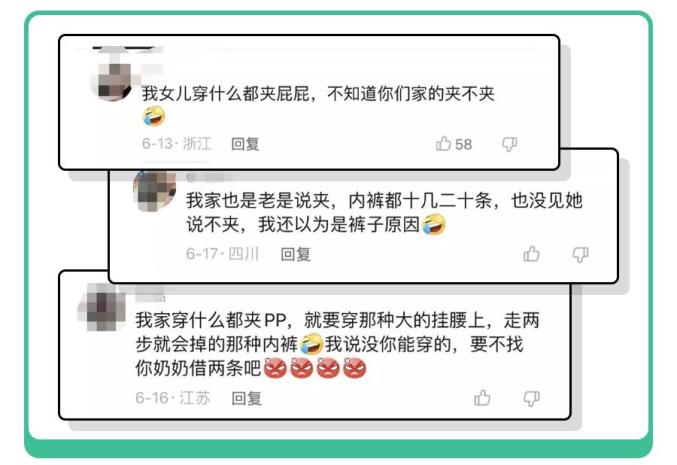The height and width of the screenshot is (465, 677).
Task: Click 回复 under the 浙江 comment
Action: click(245, 144)
